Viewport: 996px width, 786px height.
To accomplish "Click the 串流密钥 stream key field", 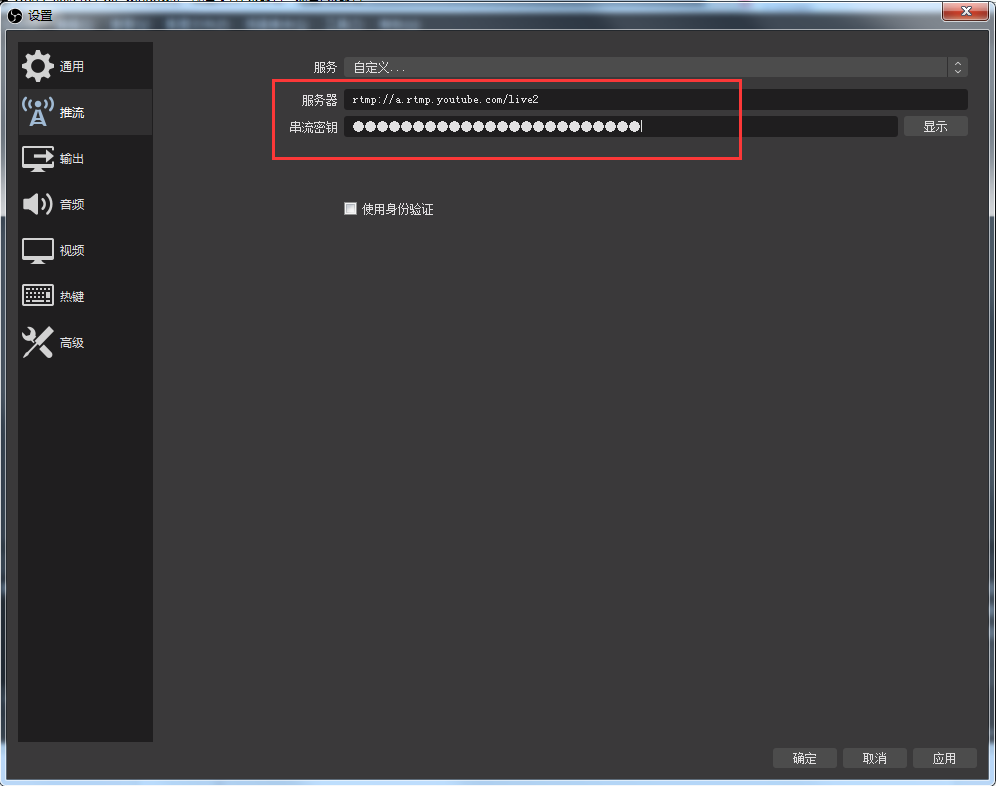I will click(x=621, y=126).
